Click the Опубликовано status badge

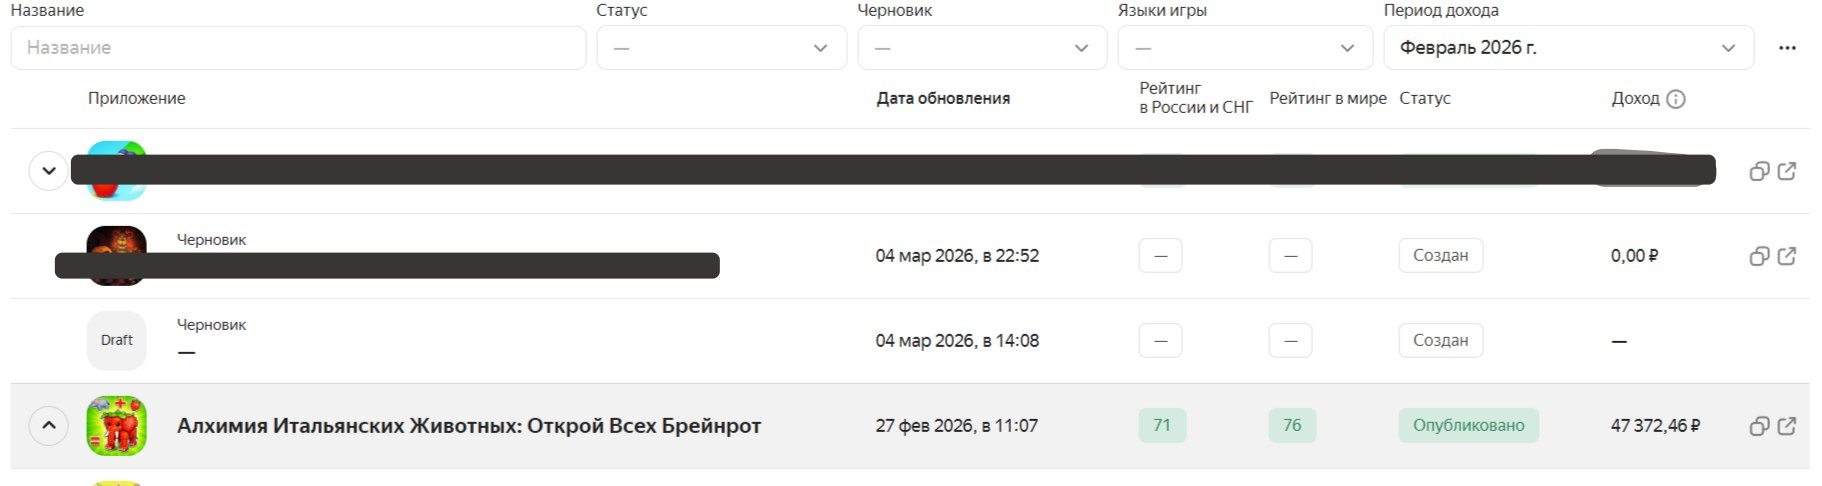tap(1468, 426)
